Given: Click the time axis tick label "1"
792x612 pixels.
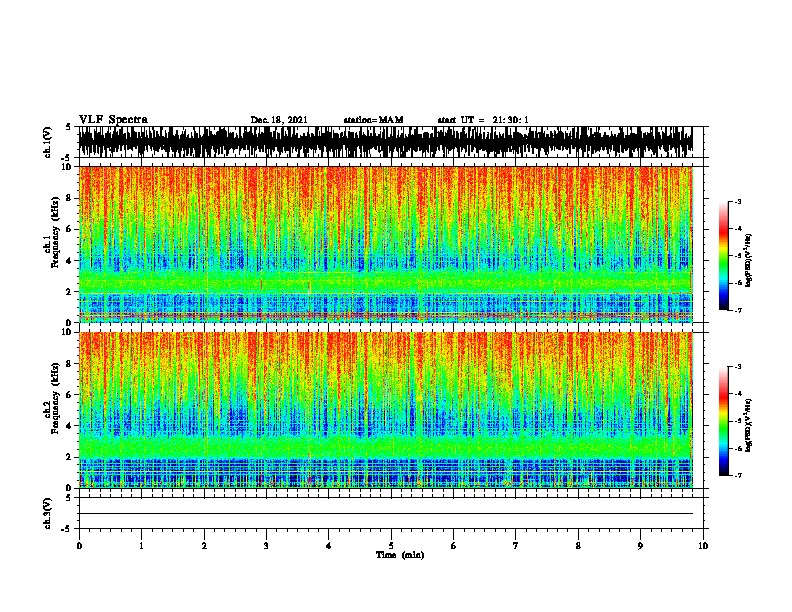Looking at the screenshot, I should 141,546.
